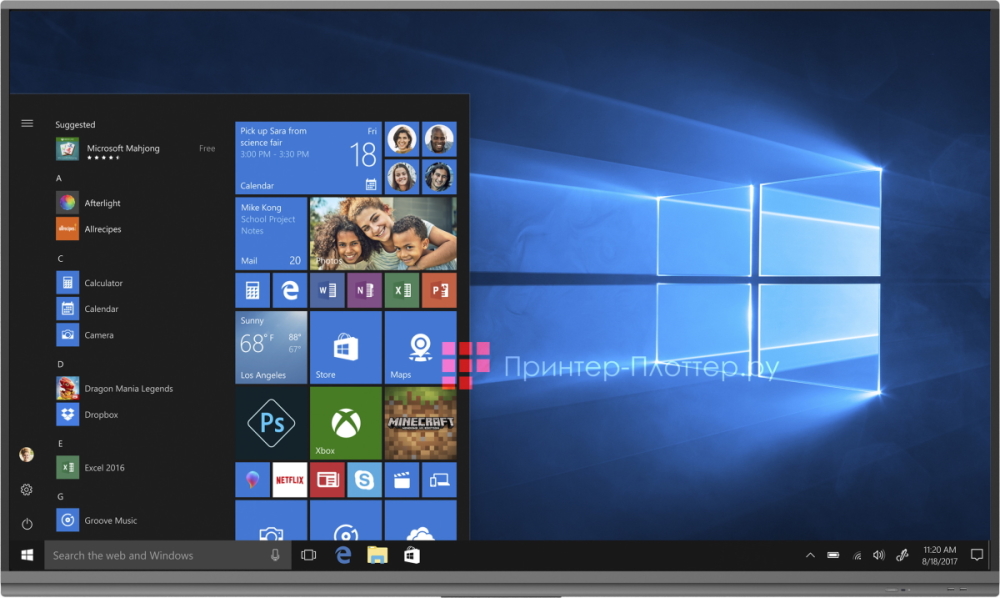
Task: Launch Xbox from its green tile
Action: (x=345, y=423)
